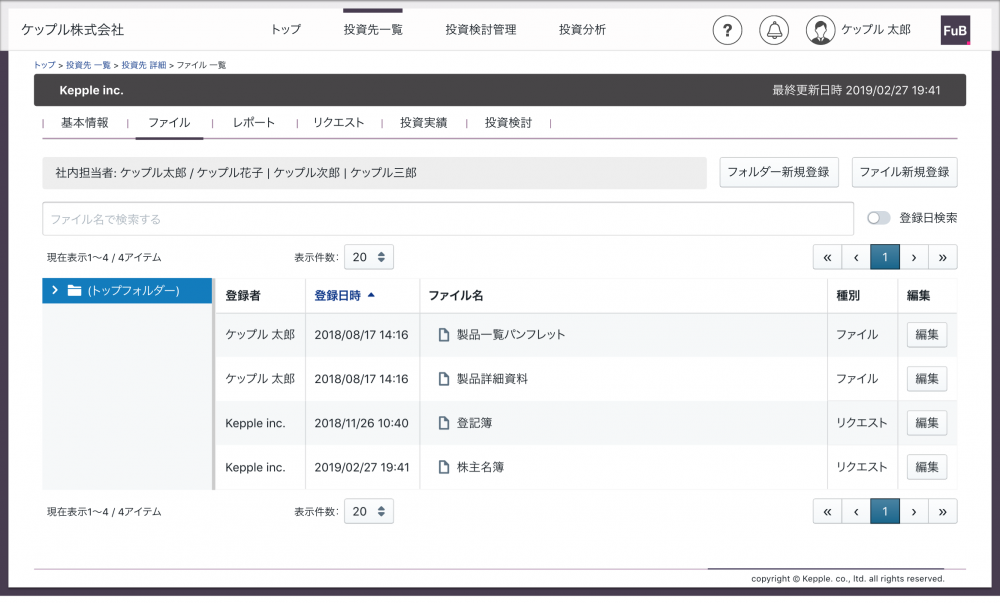Click the フォルダー新規登録 button
The width and height of the screenshot is (1000, 603).
pyautogui.click(x=778, y=172)
